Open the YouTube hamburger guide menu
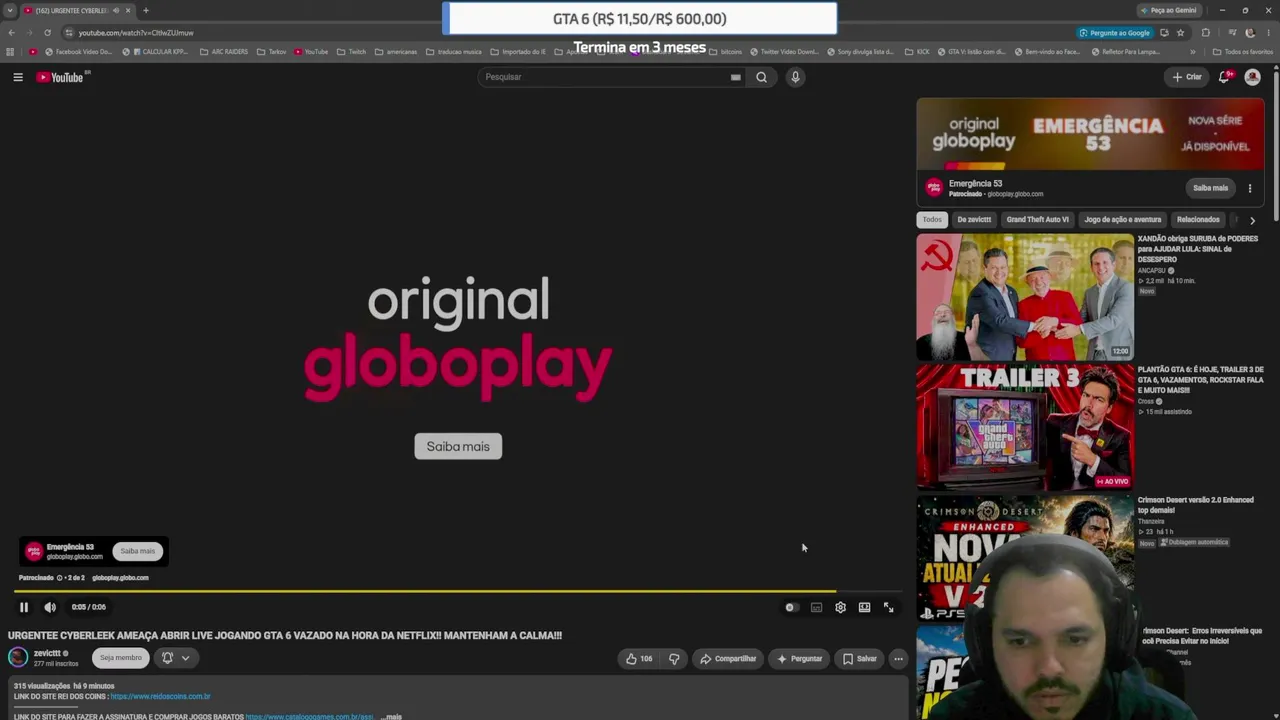The image size is (1280, 720). pyautogui.click(x=18, y=77)
